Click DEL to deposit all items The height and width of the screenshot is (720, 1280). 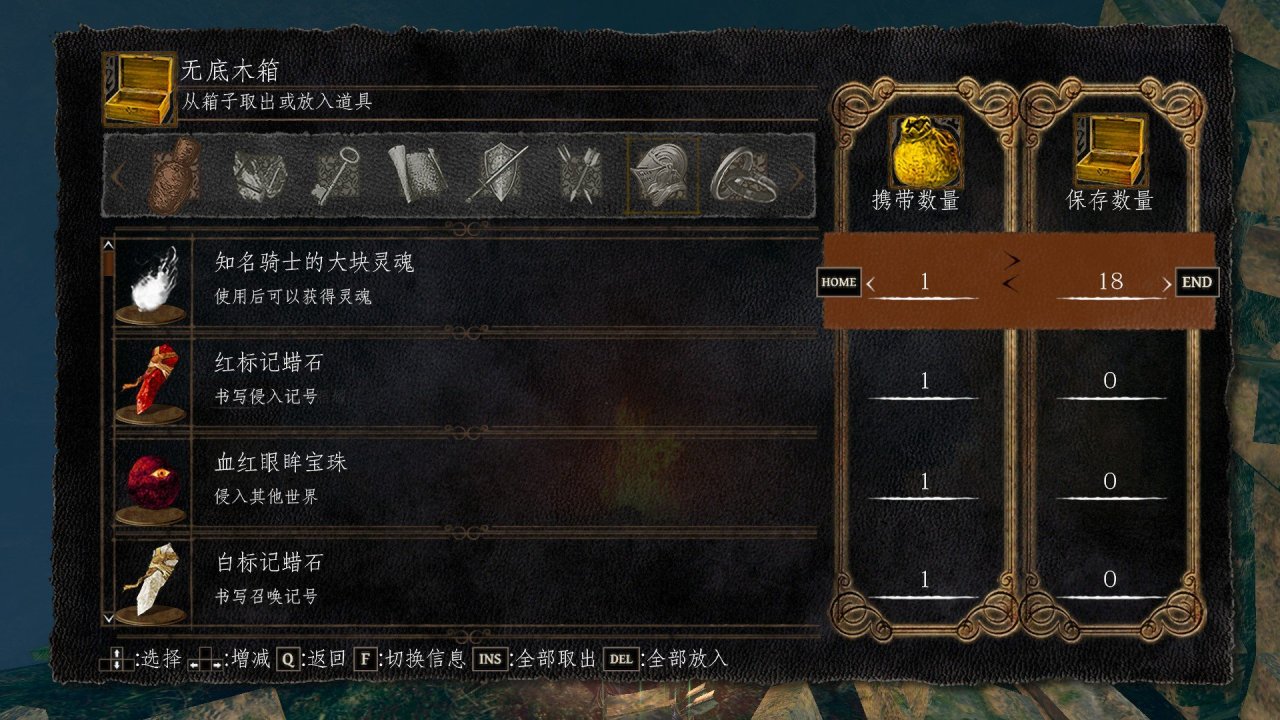[x=620, y=659]
